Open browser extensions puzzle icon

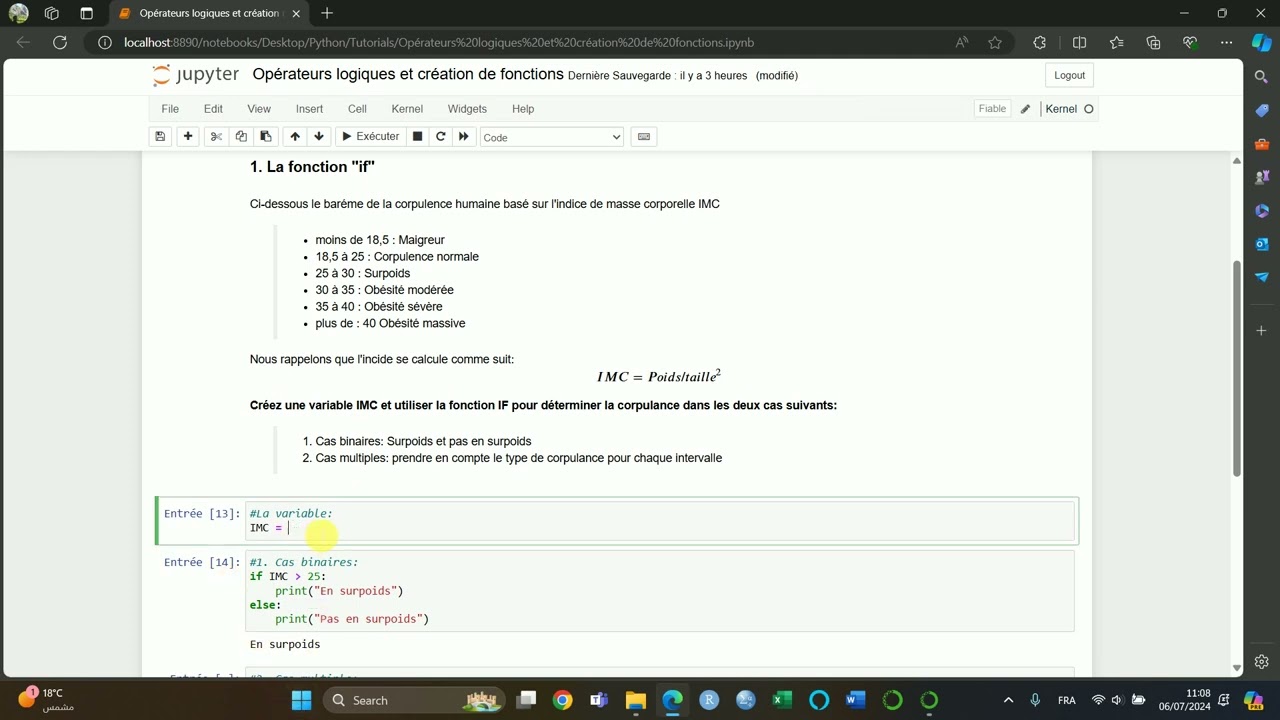point(1040,43)
